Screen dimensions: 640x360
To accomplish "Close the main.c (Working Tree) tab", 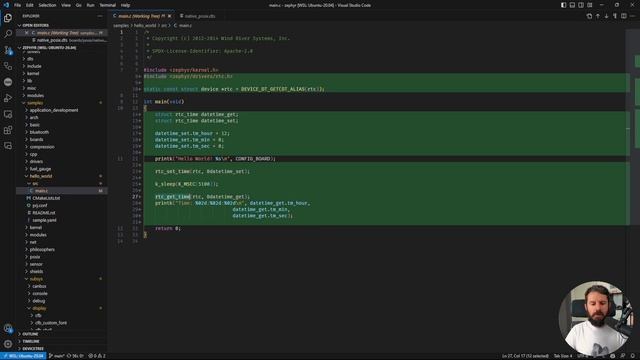I will click(169, 16).
